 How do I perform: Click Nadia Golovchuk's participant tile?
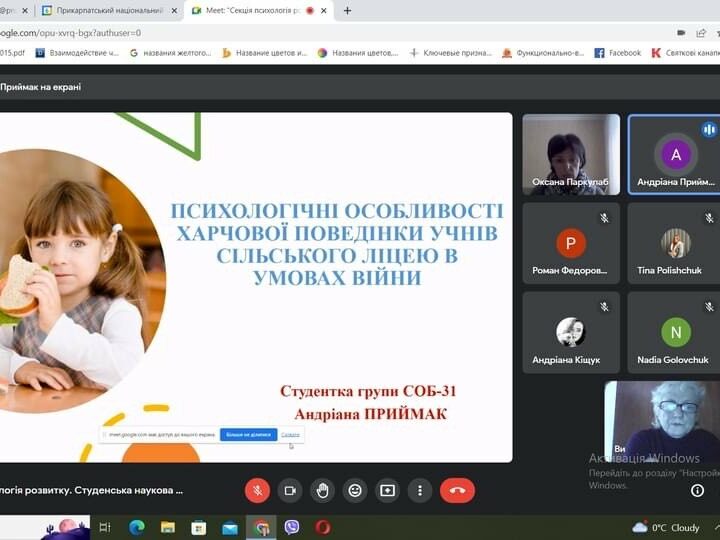676,332
